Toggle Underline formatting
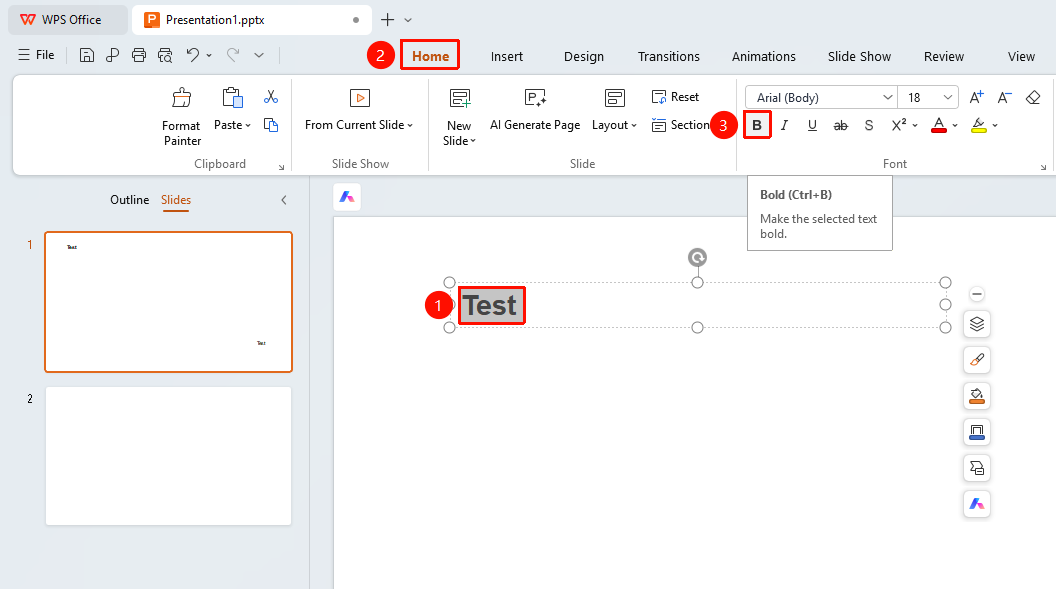The height and width of the screenshot is (589, 1056). 812,125
